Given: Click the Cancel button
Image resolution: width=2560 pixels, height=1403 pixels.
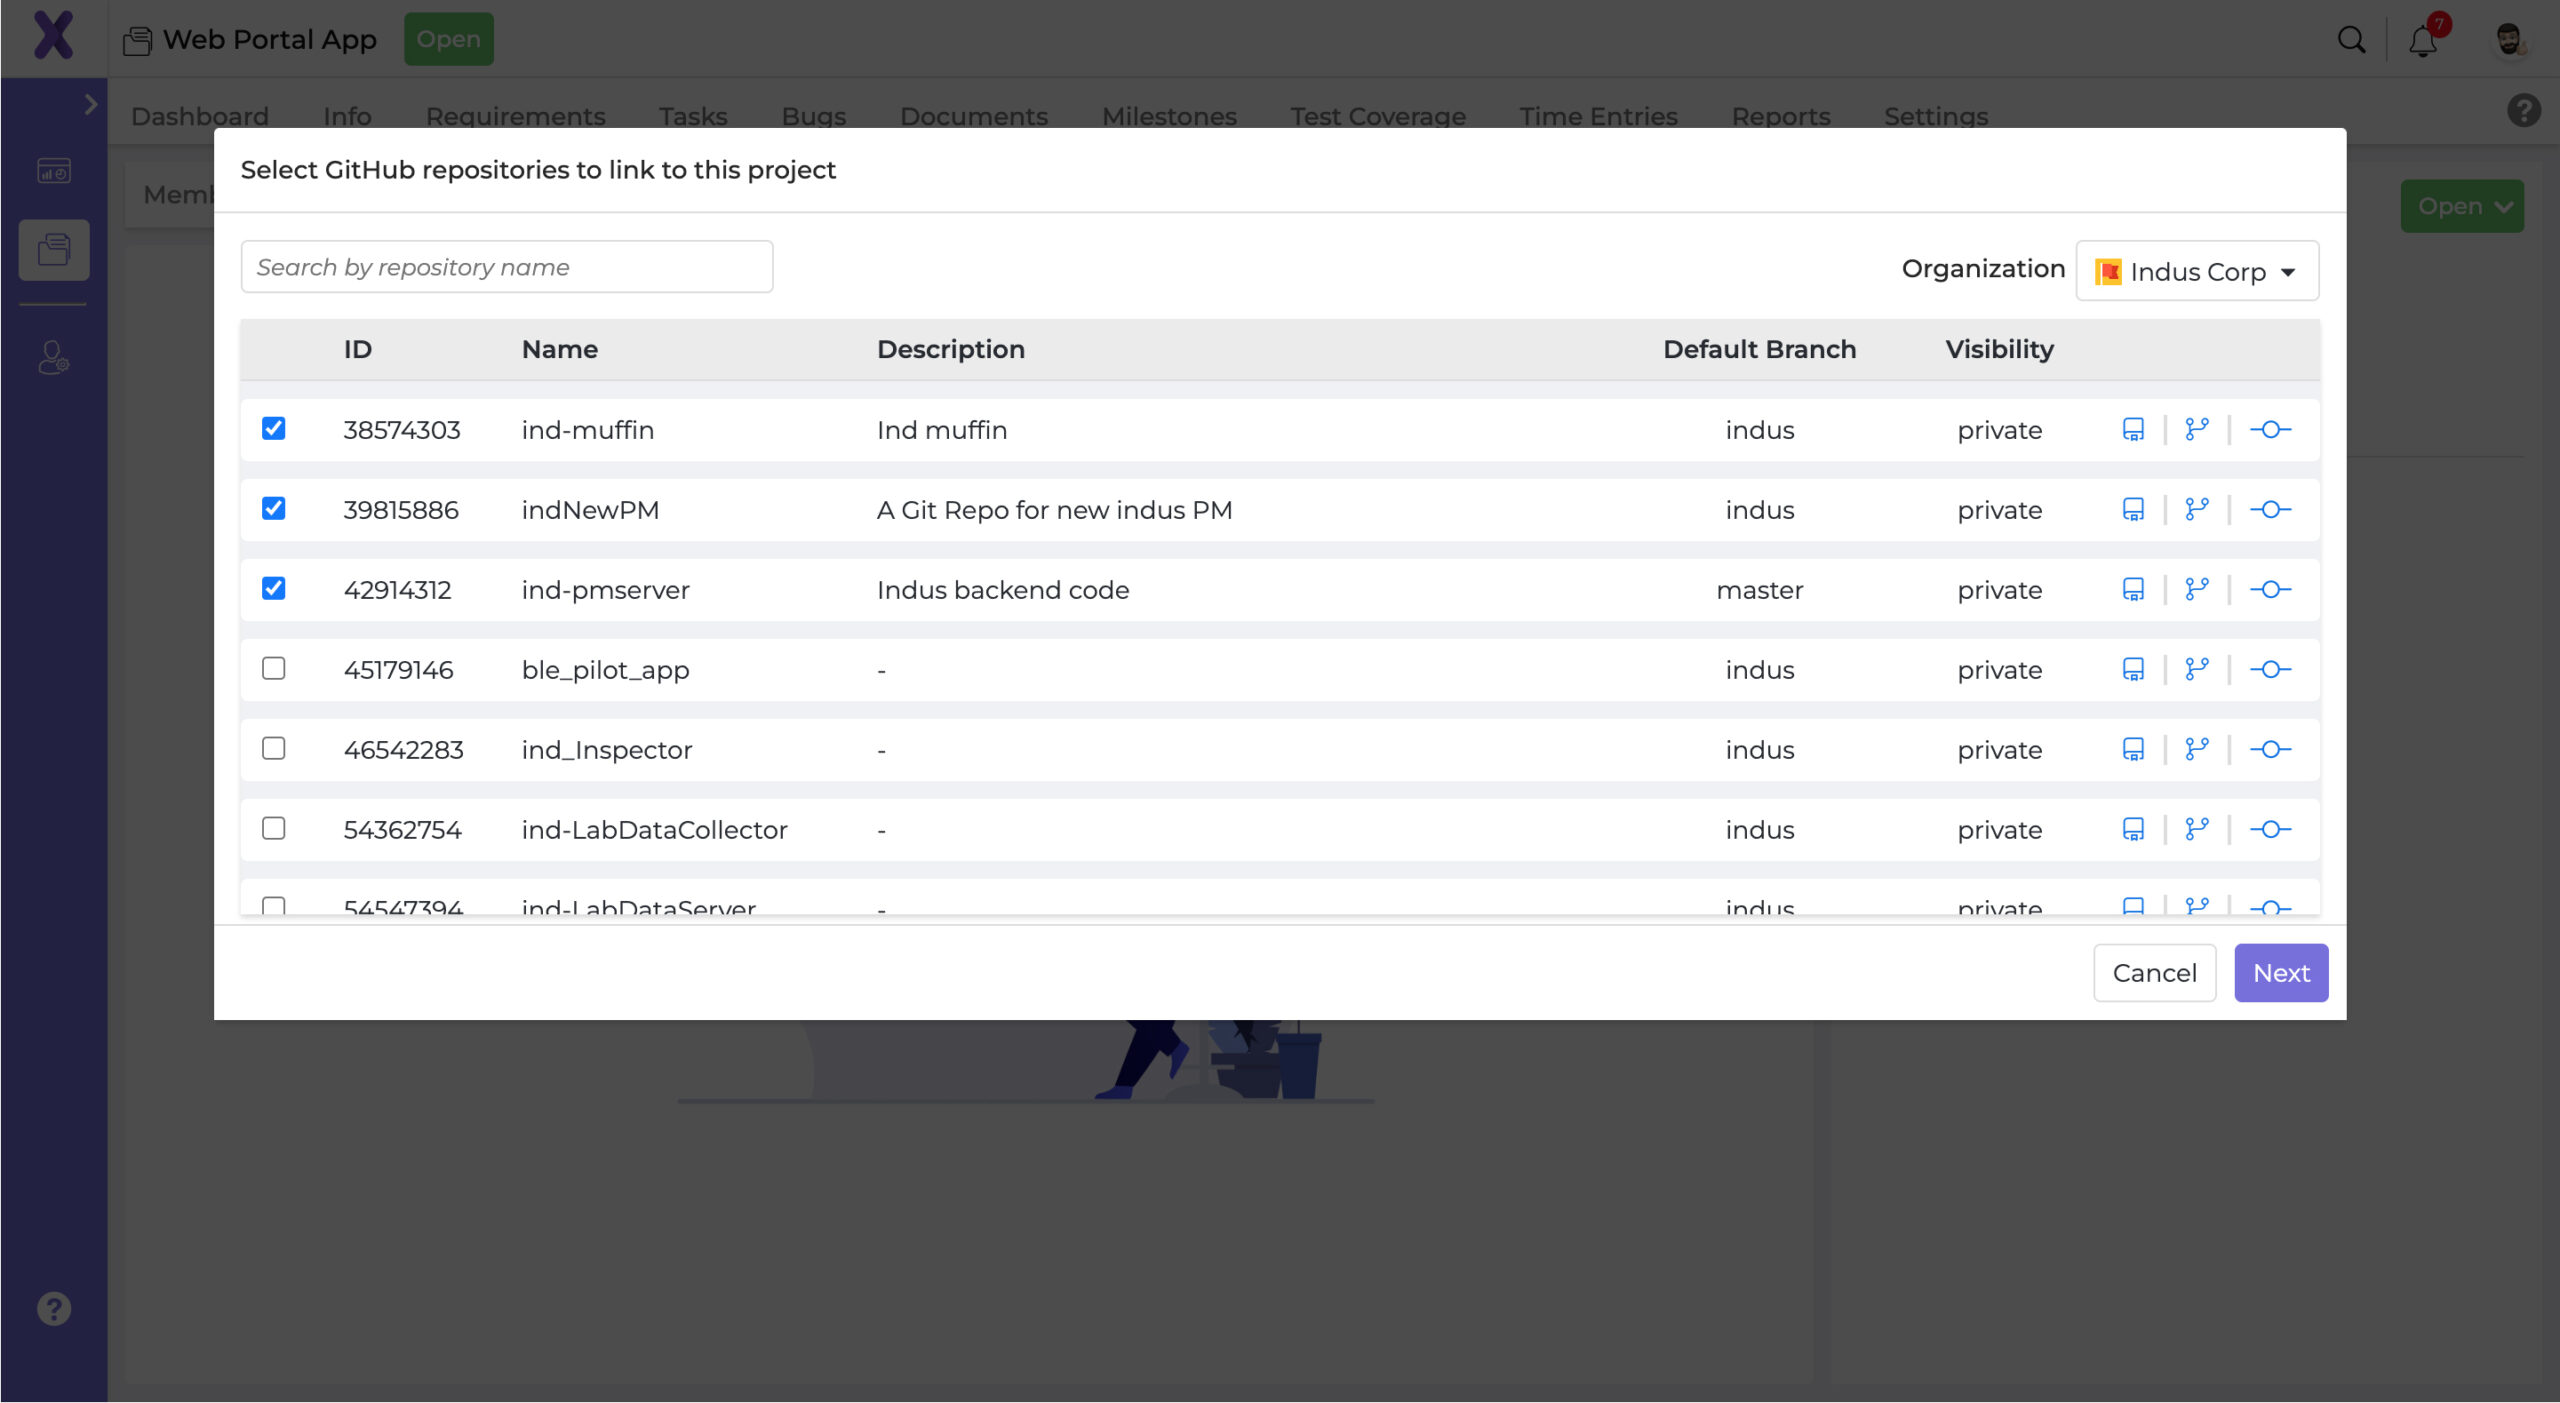Looking at the screenshot, I should [x=2154, y=973].
